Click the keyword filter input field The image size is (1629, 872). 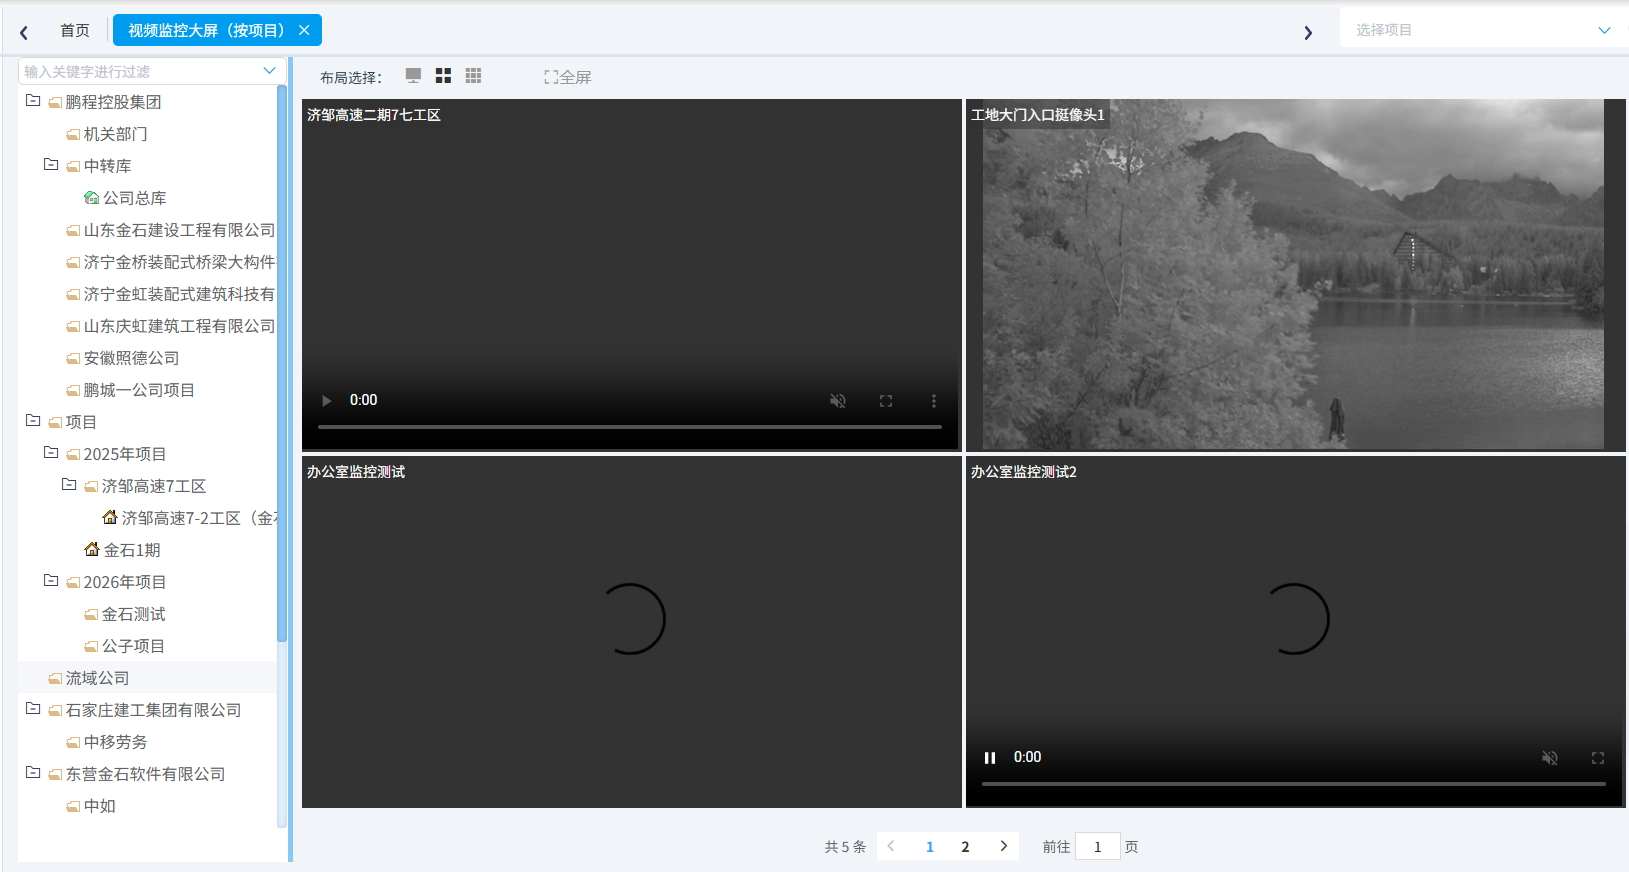(152, 71)
